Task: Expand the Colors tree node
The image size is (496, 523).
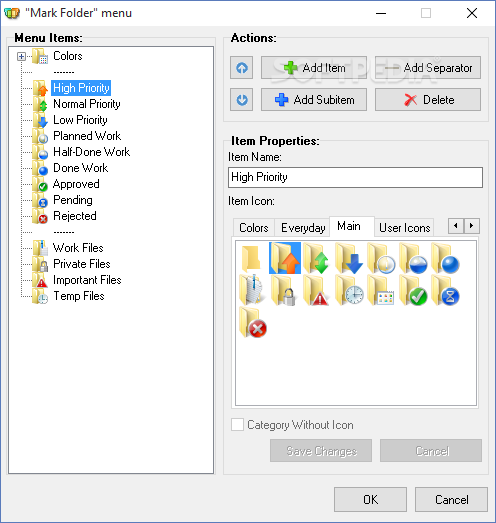Action: click(21, 56)
